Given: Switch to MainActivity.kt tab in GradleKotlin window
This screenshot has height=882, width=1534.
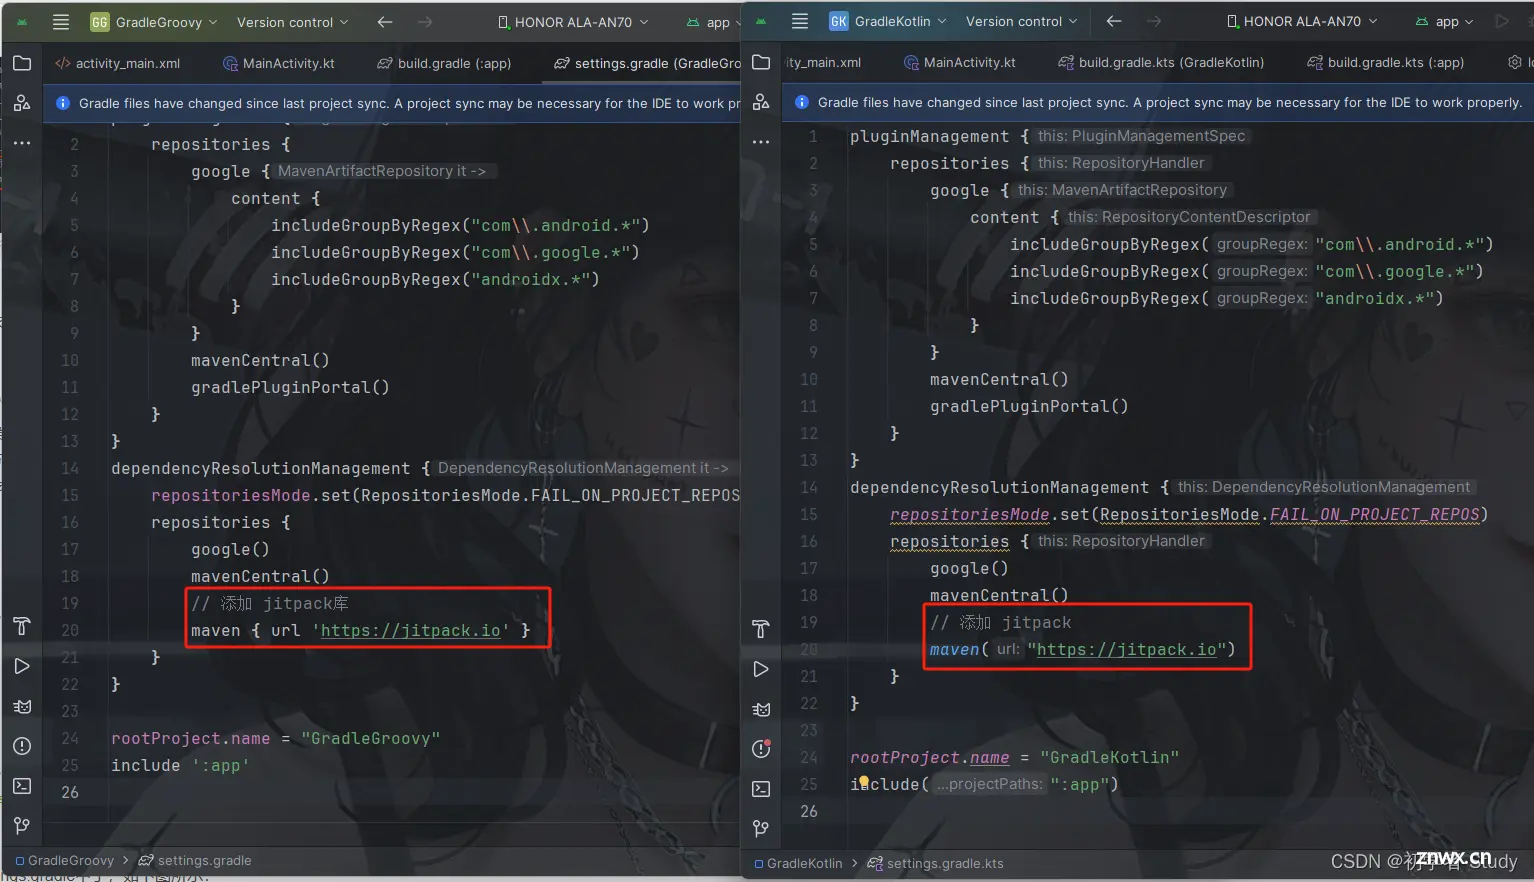Looking at the screenshot, I should [960, 62].
